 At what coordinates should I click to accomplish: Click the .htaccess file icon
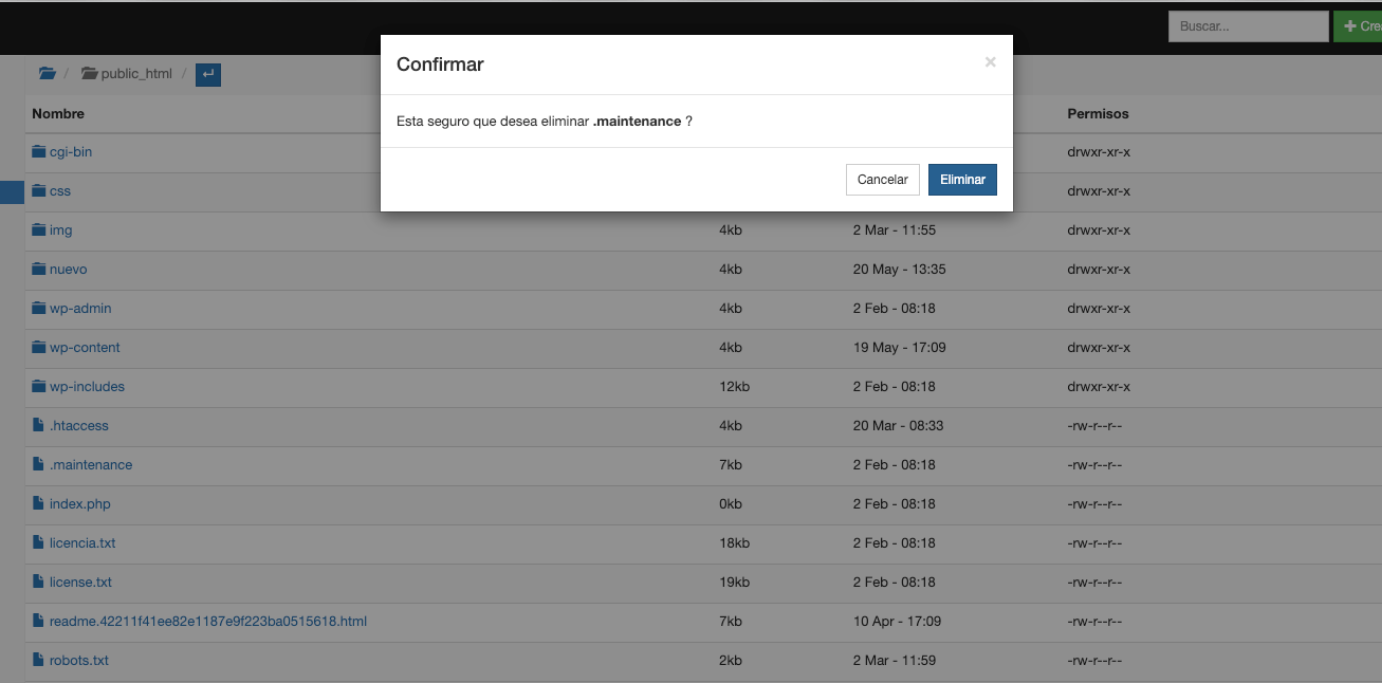point(39,426)
